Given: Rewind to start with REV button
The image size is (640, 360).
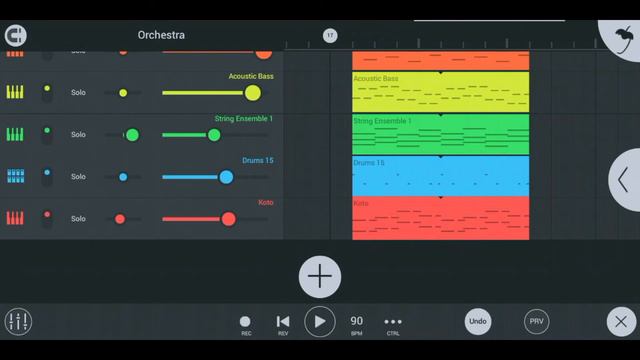Looking at the screenshot, I should [x=283, y=325].
